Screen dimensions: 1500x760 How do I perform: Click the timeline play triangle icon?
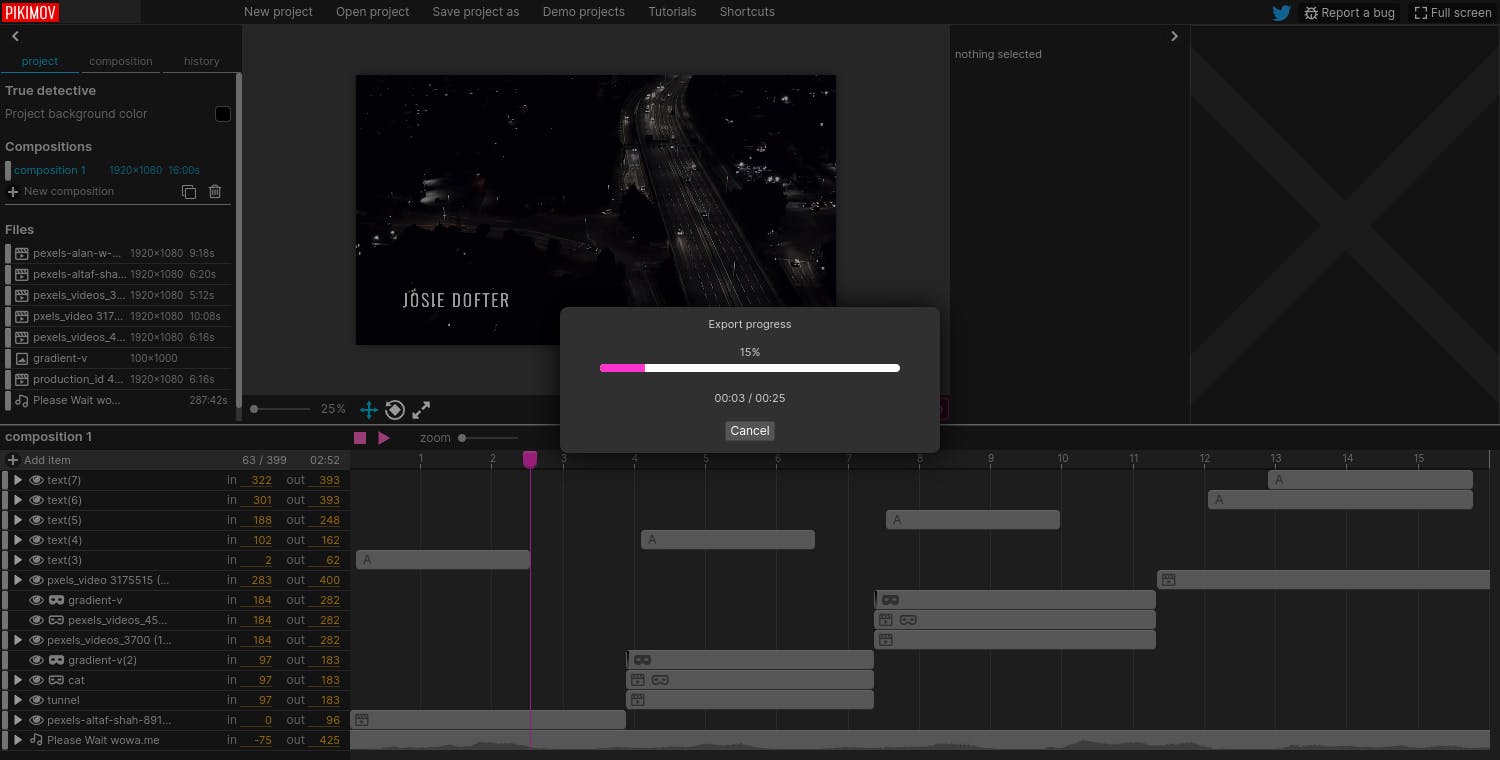tap(384, 438)
